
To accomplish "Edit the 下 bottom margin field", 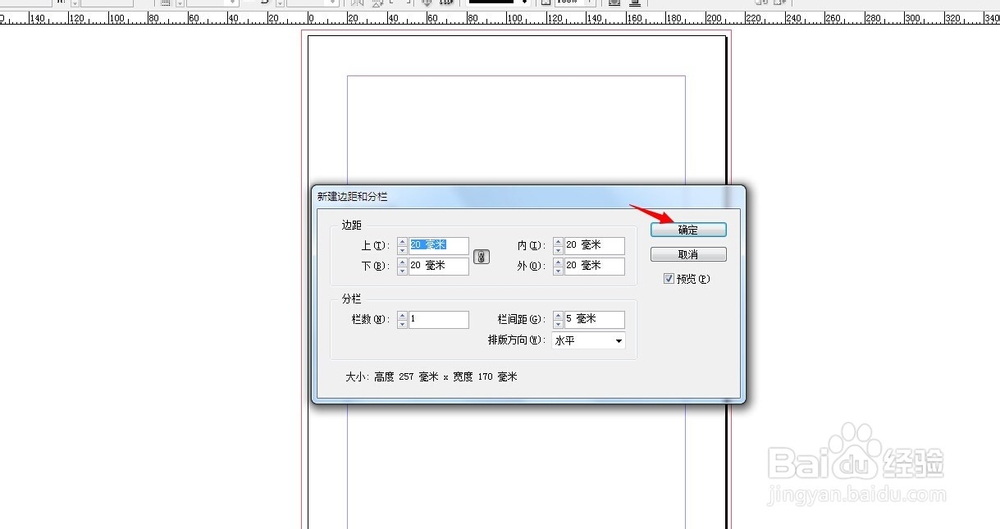I will pyautogui.click(x=439, y=266).
